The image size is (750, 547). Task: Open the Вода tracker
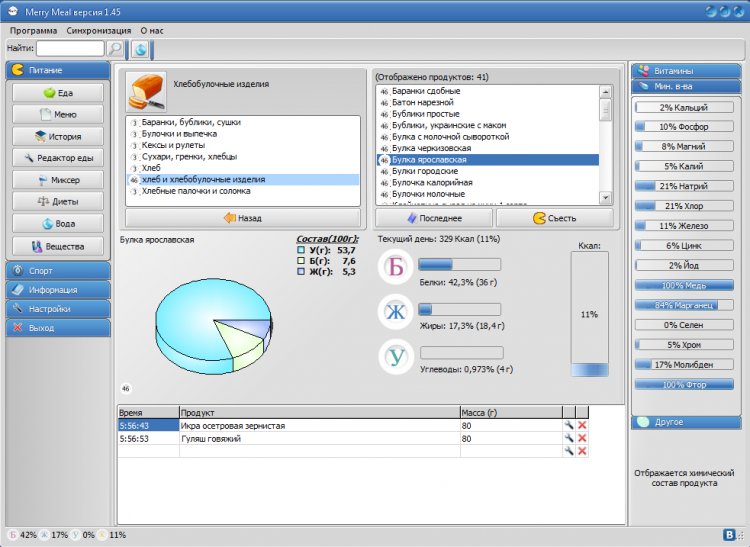click(58, 224)
